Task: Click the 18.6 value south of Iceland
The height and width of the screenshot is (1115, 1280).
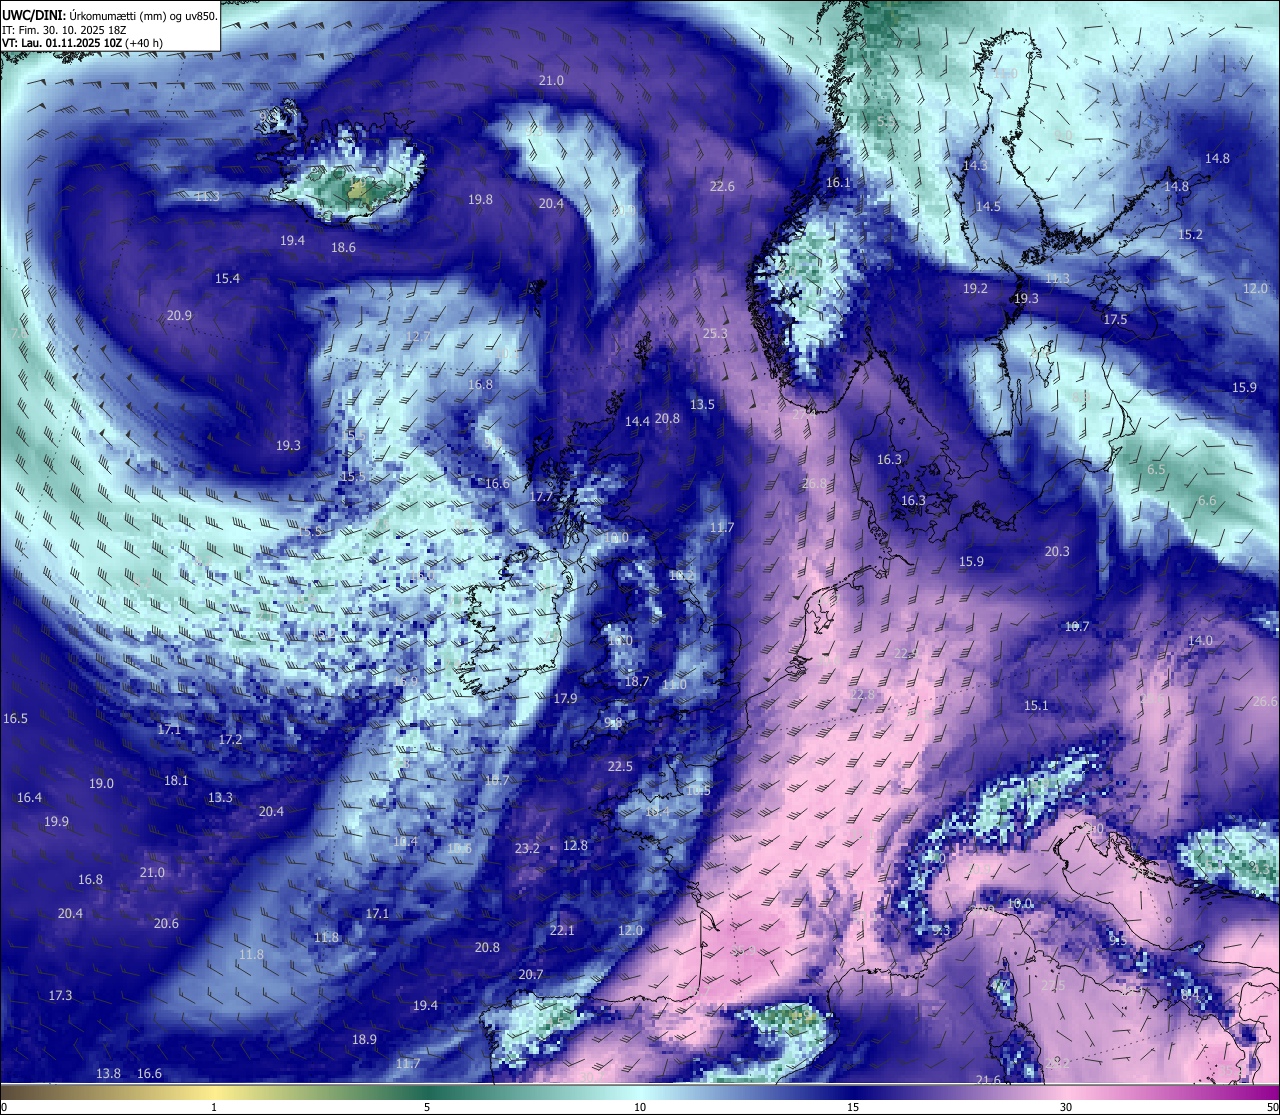Action: coord(343,247)
